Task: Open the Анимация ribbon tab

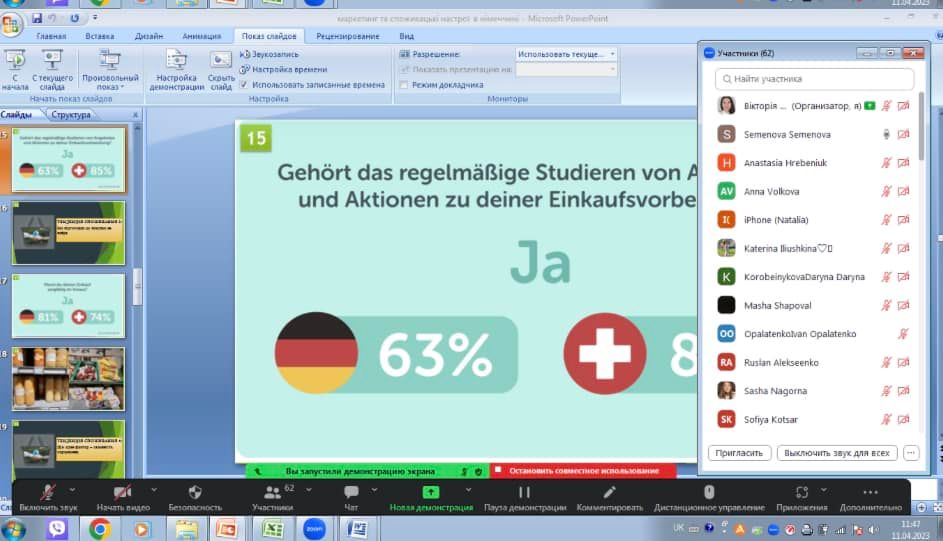Action: coord(201,36)
